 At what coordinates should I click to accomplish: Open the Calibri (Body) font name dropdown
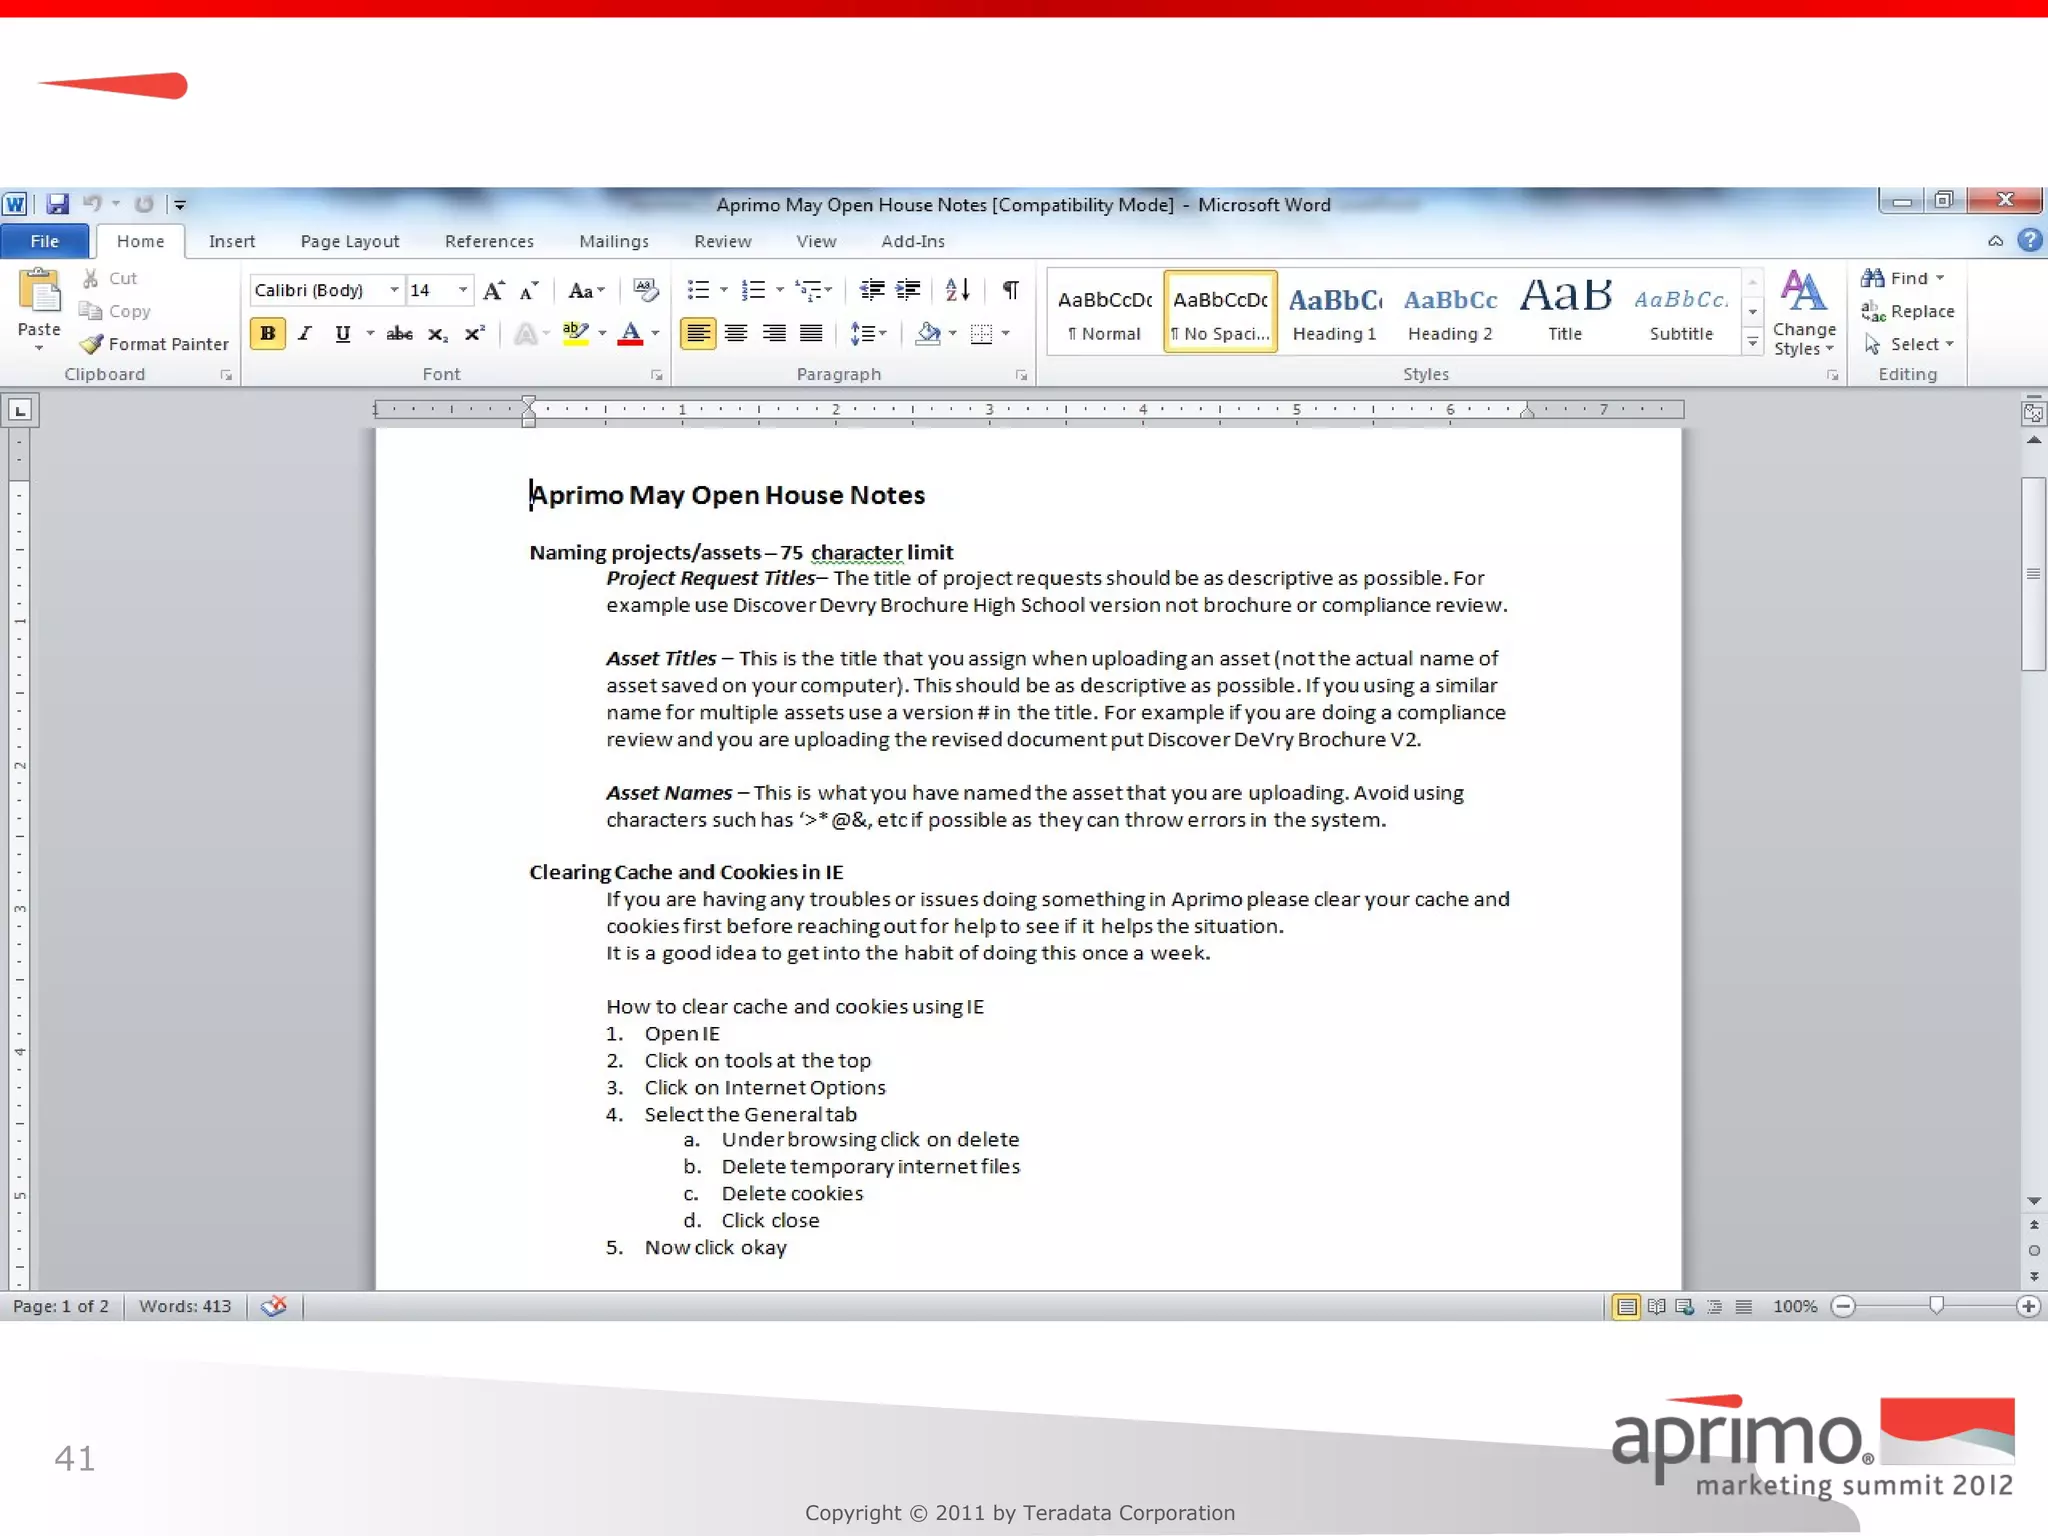[x=395, y=290]
